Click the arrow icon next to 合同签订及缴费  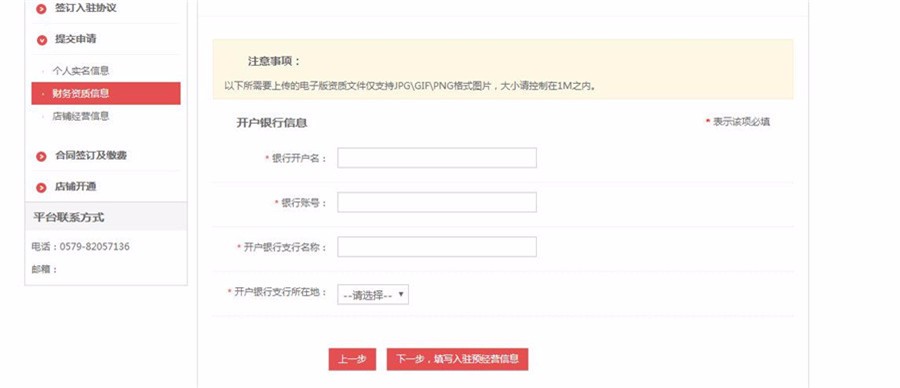click(x=41, y=157)
